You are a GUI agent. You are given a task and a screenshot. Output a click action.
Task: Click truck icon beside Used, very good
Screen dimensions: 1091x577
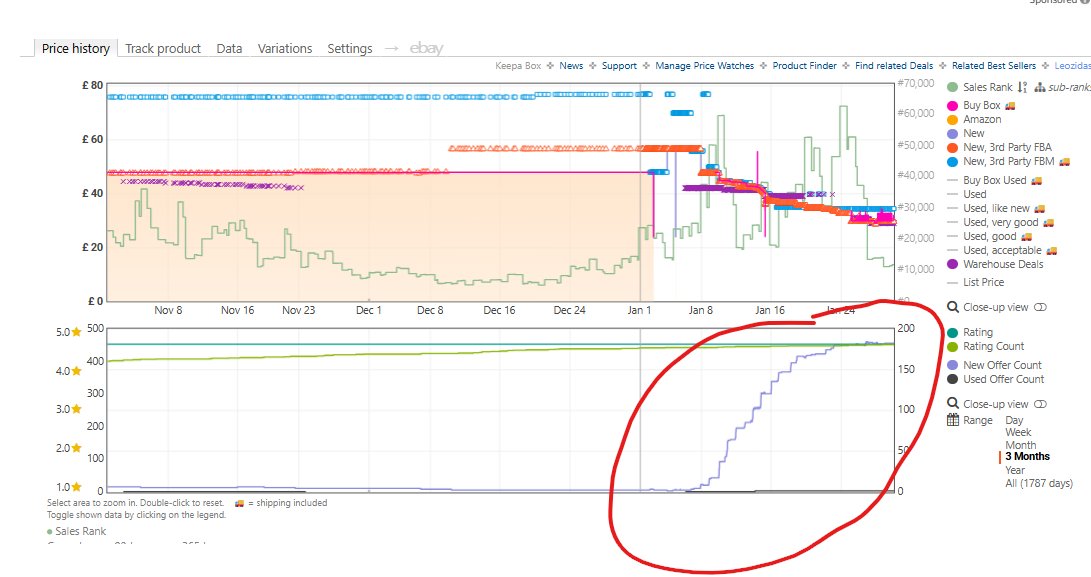coord(1049,222)
